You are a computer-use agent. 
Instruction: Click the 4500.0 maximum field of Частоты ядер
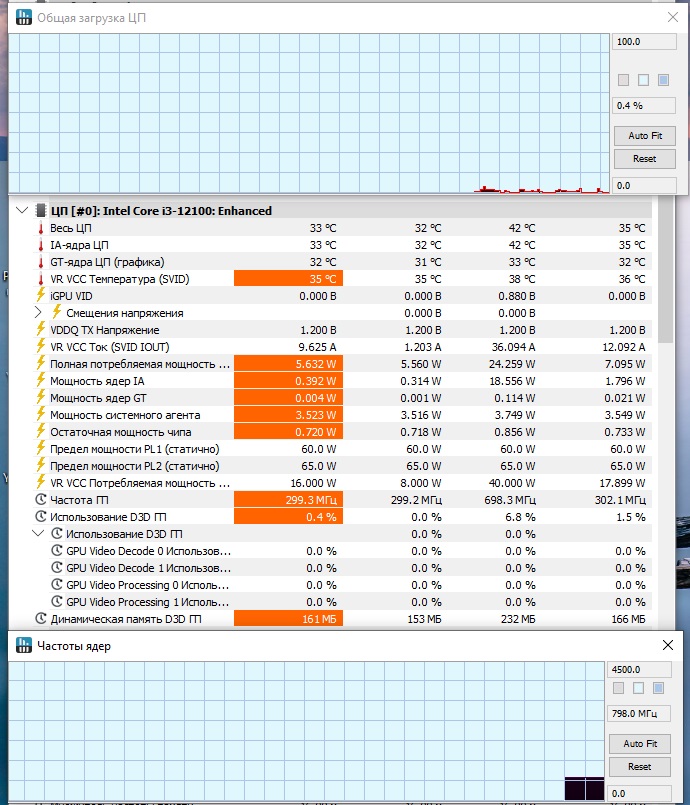click(x=640, y=669)
